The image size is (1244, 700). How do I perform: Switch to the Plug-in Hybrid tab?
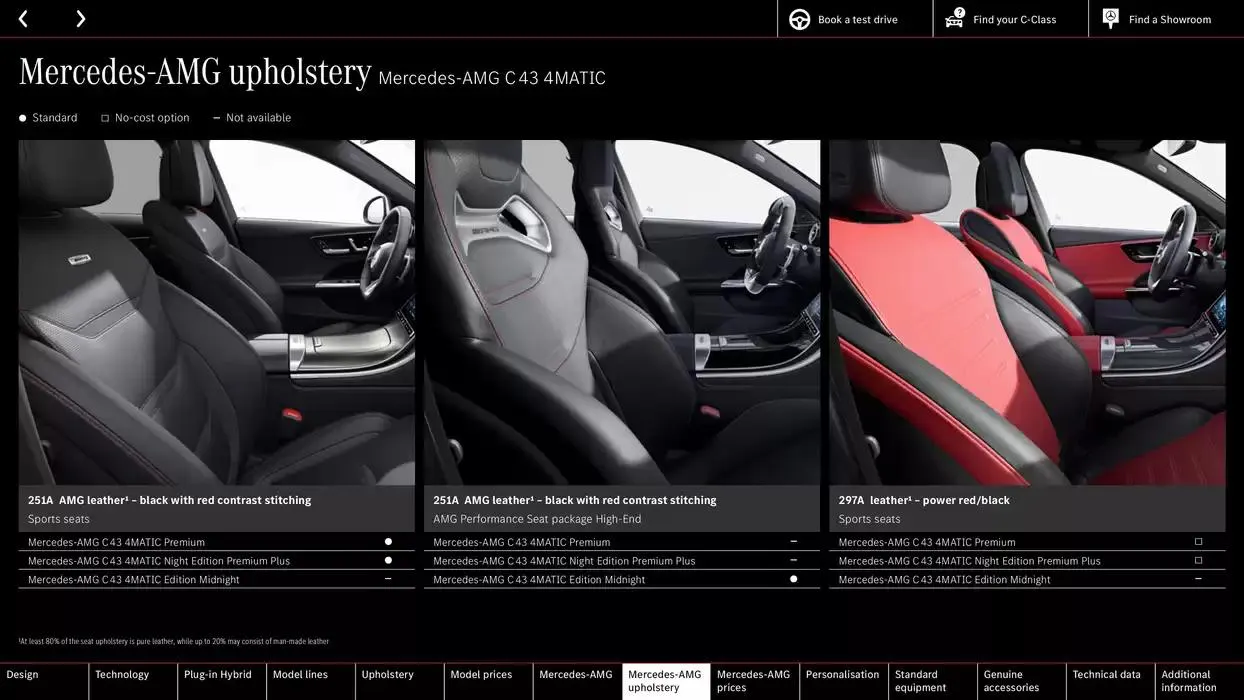[x=220, y=674]
